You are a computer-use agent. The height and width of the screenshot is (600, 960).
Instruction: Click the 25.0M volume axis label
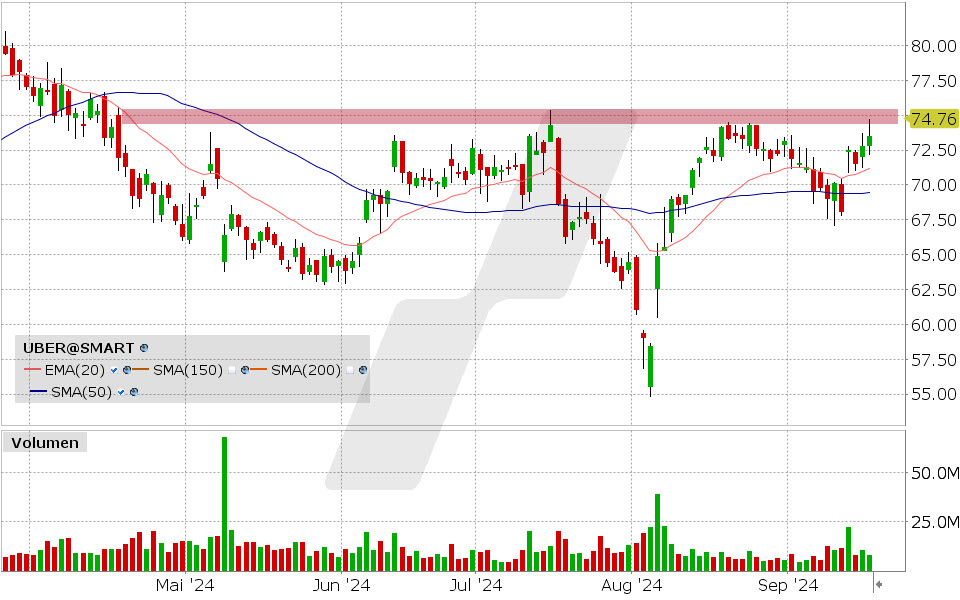point(935,522)
